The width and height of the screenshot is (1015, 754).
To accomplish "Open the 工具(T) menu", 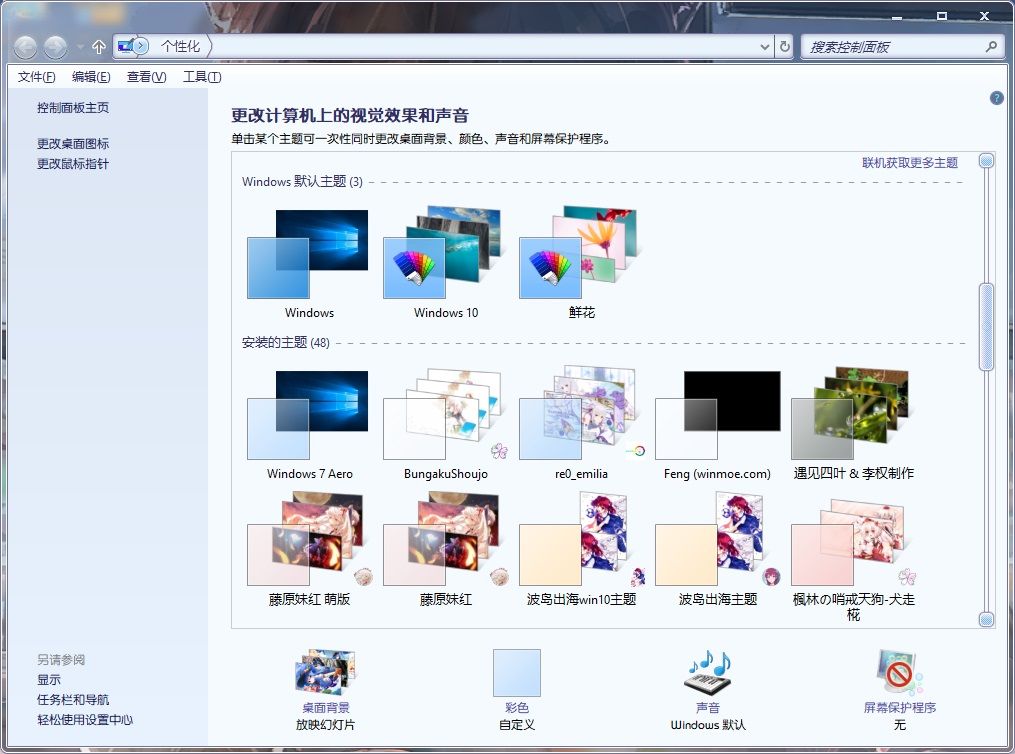I will [202, 77].
